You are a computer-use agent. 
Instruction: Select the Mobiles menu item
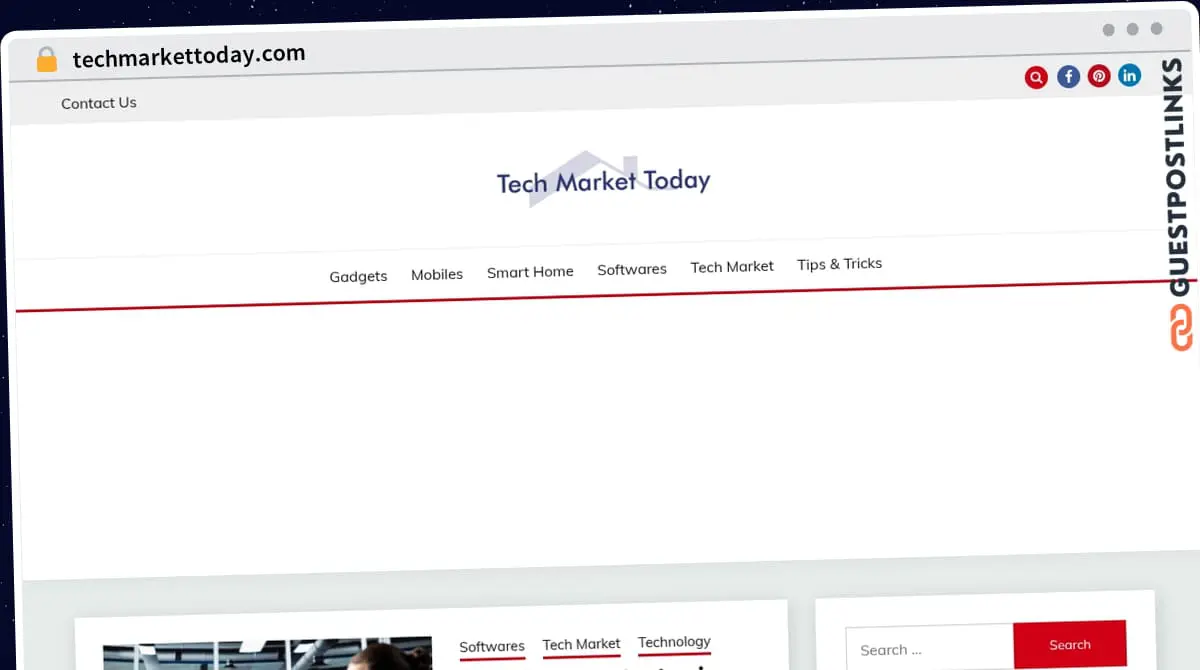point(437,274)
